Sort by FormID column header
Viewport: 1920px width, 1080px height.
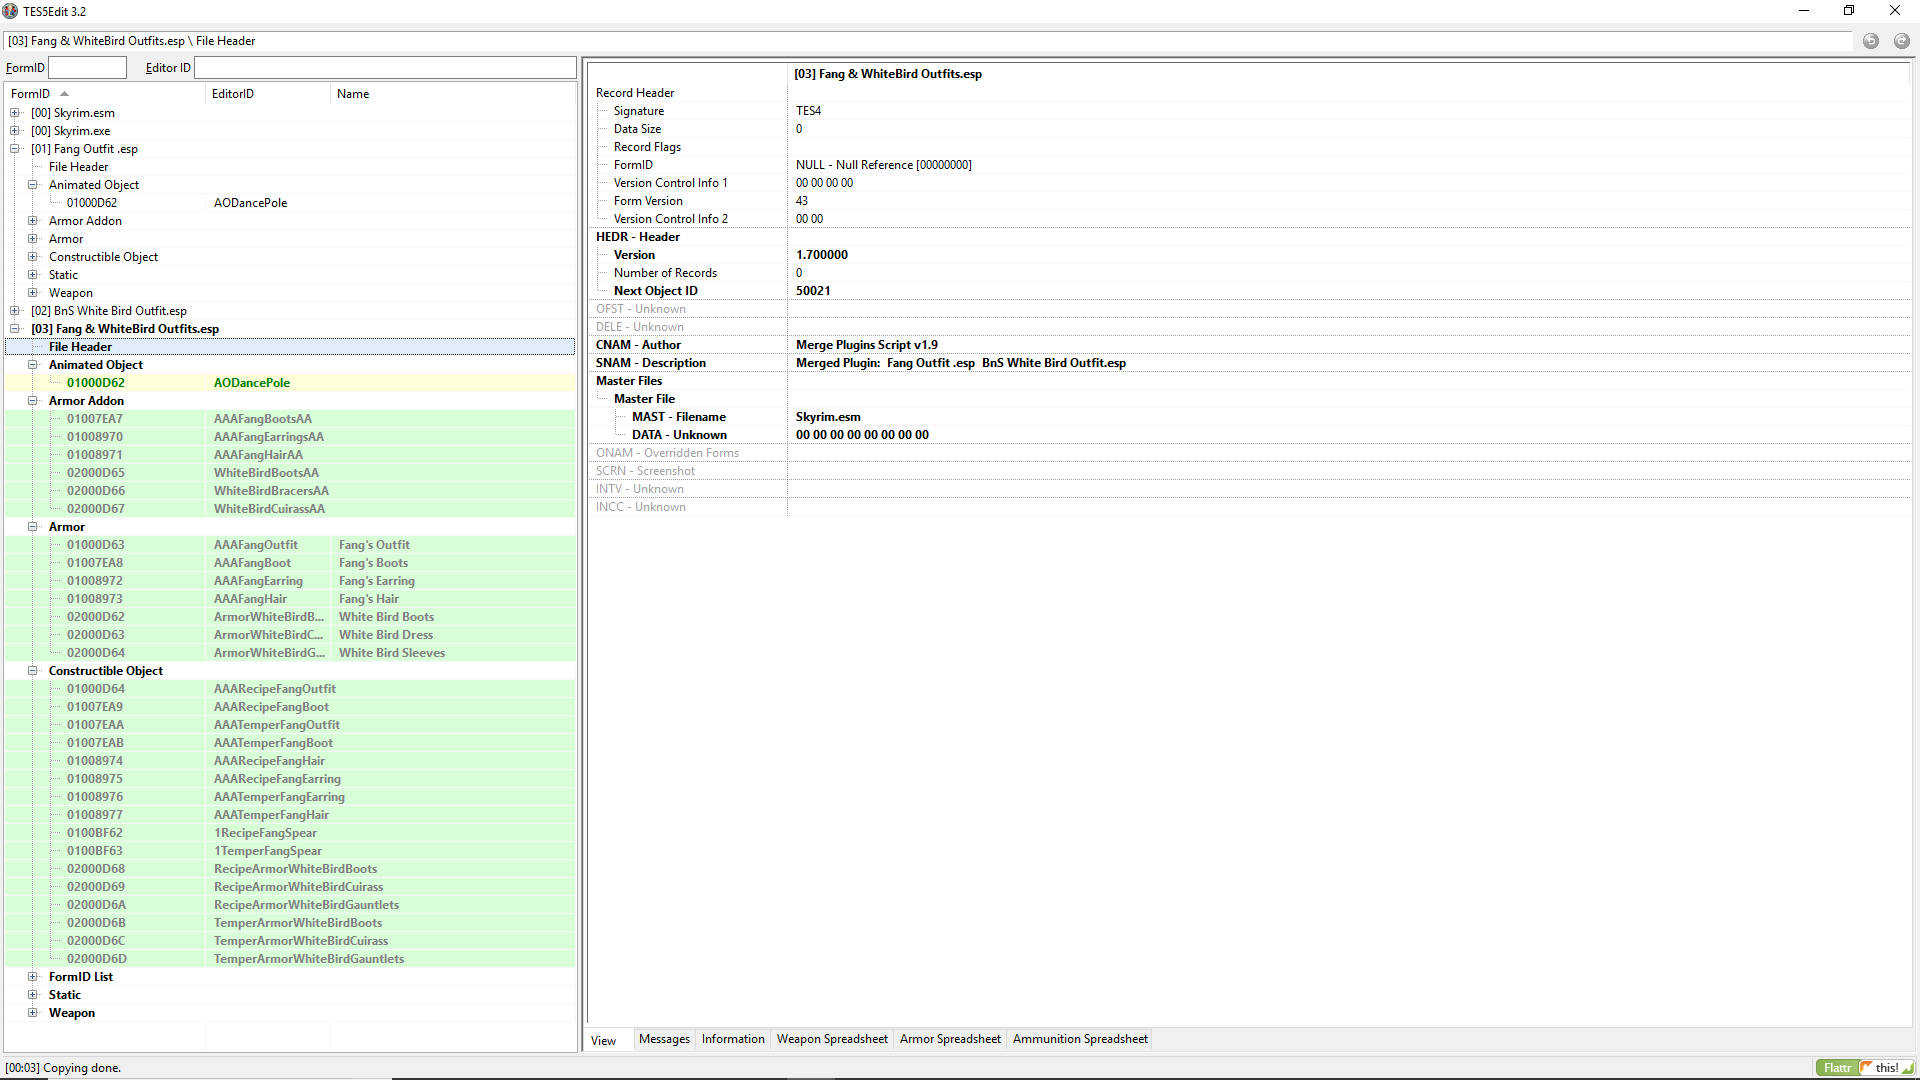coord(105,94)
